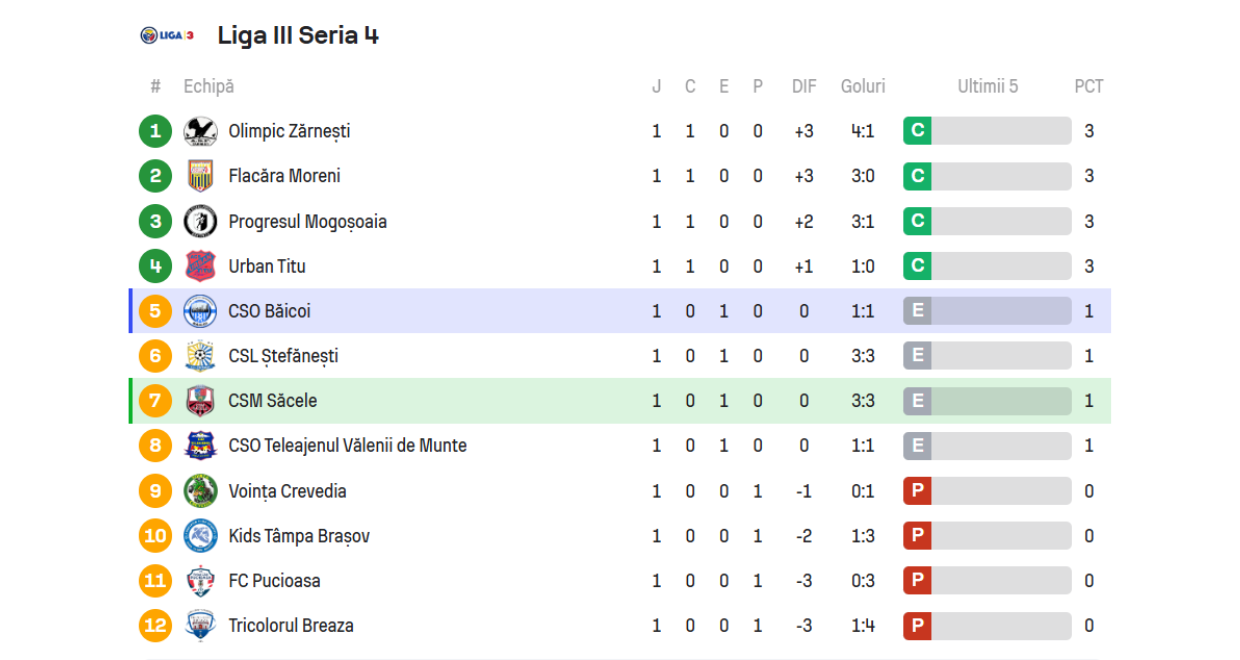This screenshot has height=660, width=1240.
Task: Click Flacăra Moreni team crest
Action: click(x=200, y=176)
